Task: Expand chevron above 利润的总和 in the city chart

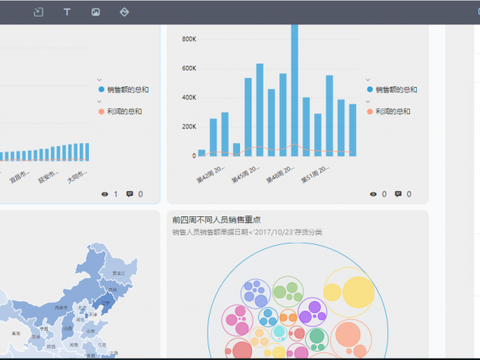Action: (x=99, y=101)
